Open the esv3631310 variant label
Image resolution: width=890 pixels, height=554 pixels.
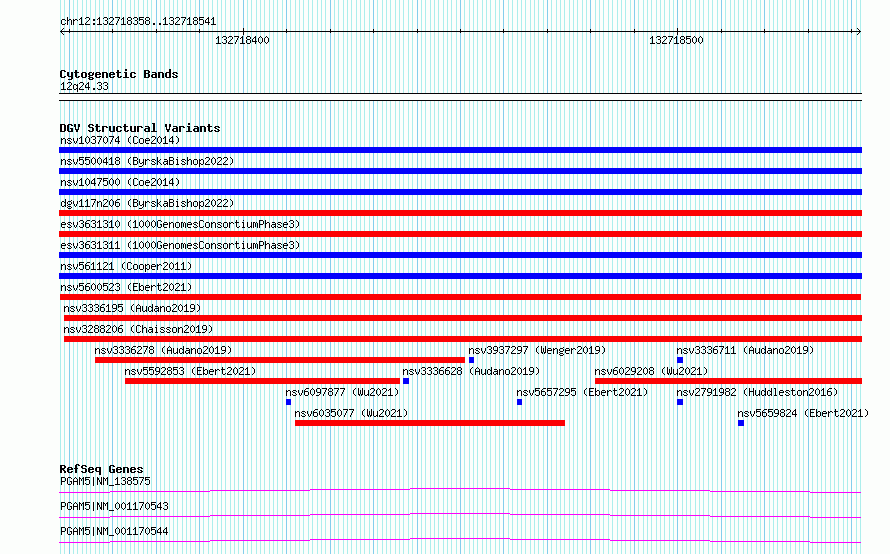[180, 224]
